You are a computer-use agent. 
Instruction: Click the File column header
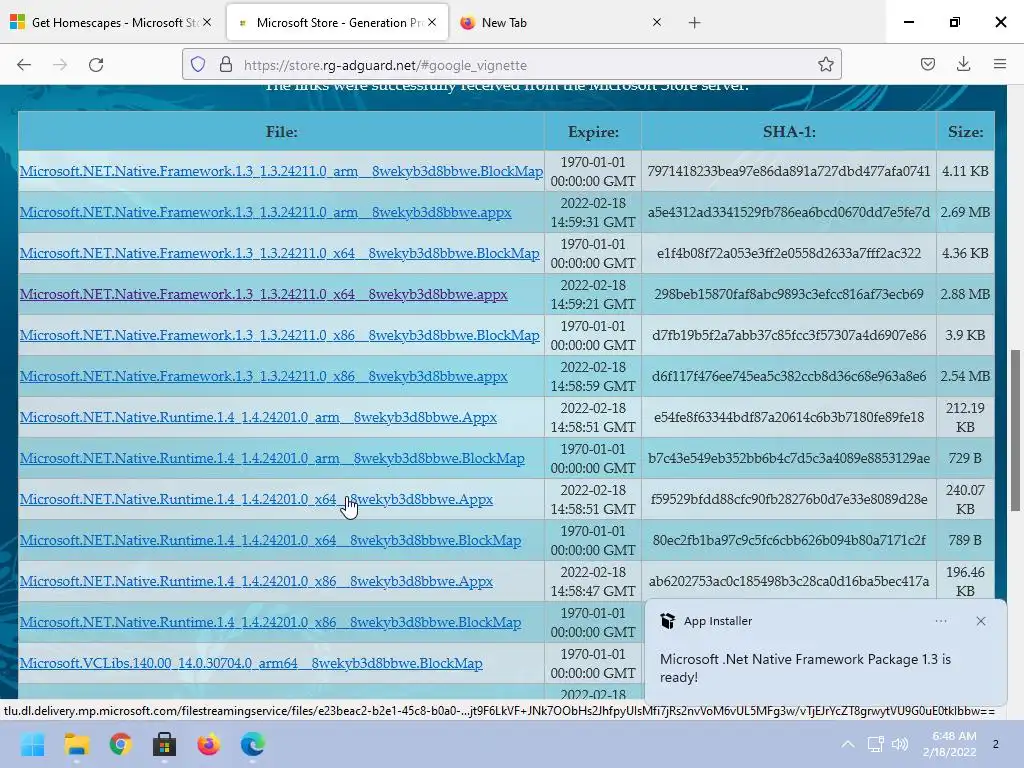coord(281,132)
